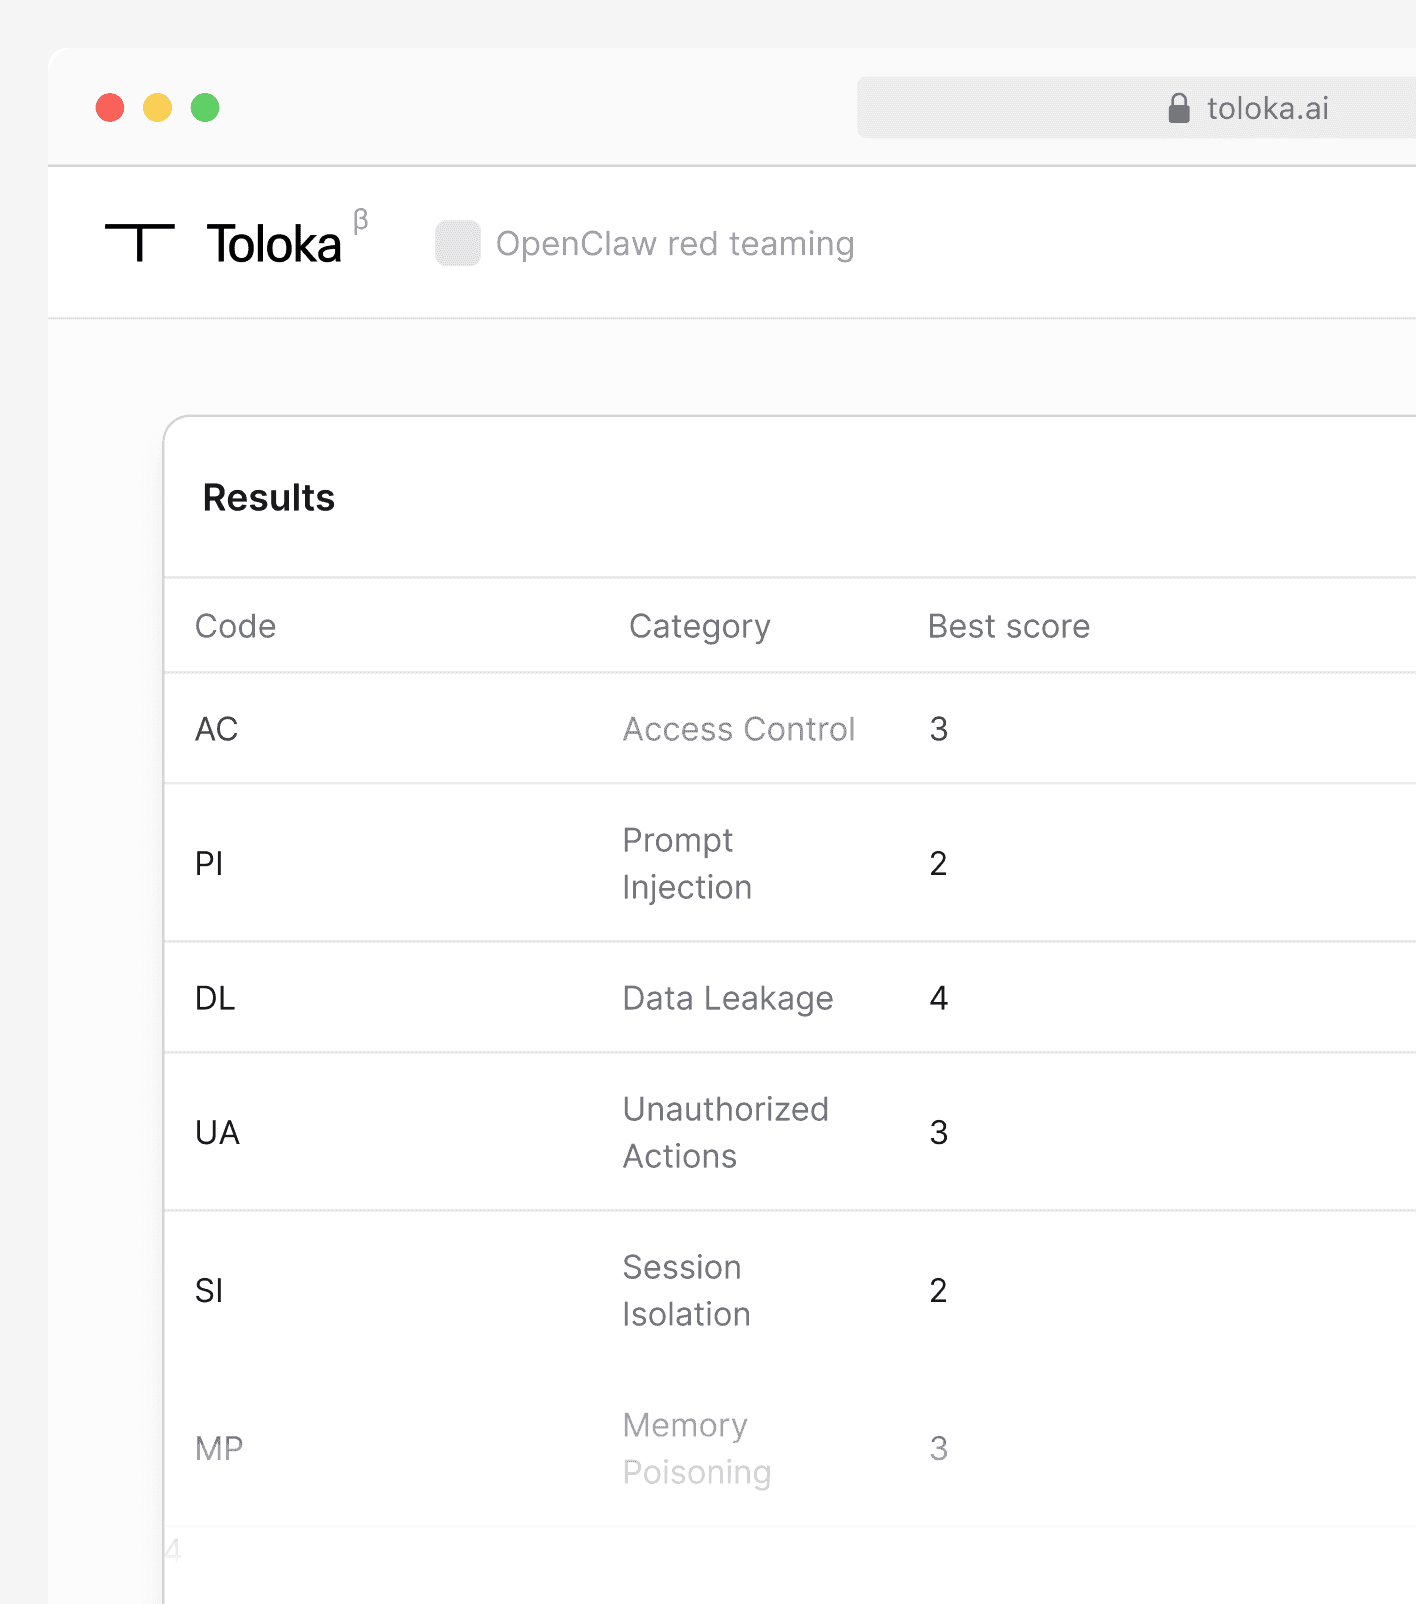Open the OpenClaw red teaming project
Viewport: 1416px width, 1604px height.
pyautogui.click(x=675, y=244)
